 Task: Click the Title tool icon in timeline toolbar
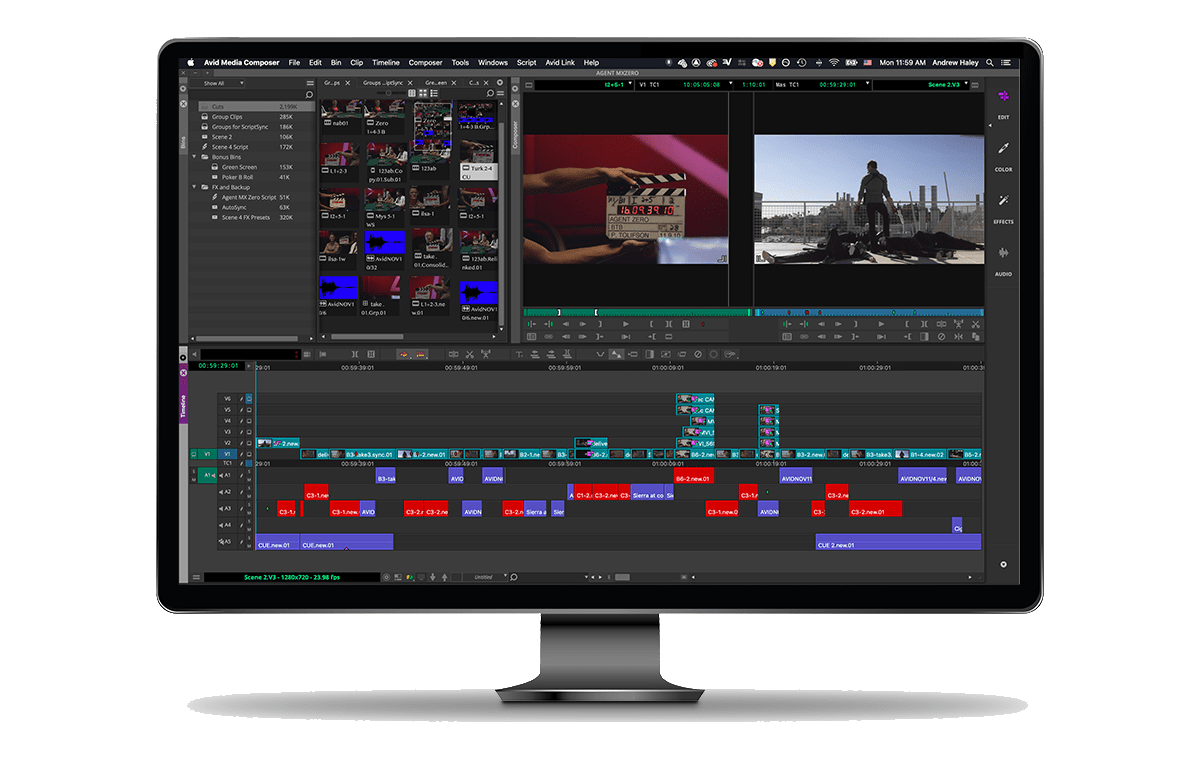(x=520, y=354)
